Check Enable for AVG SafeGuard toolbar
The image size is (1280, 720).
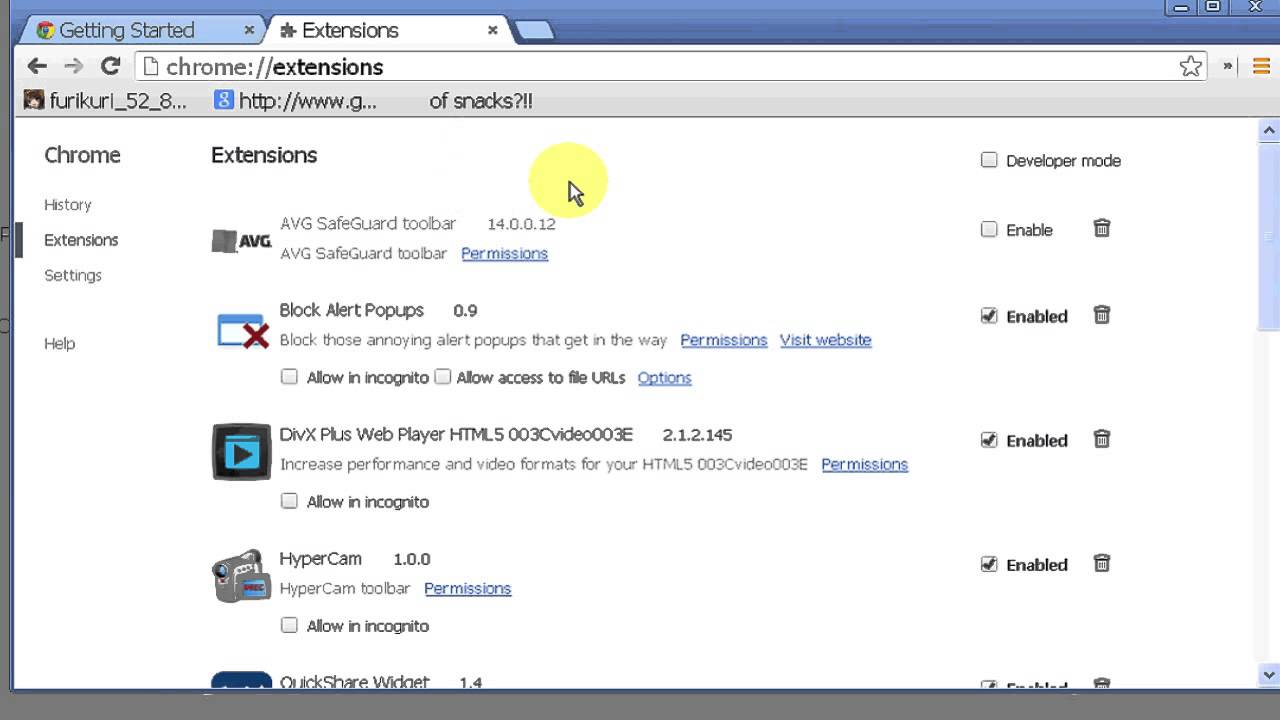coord(989,229)
